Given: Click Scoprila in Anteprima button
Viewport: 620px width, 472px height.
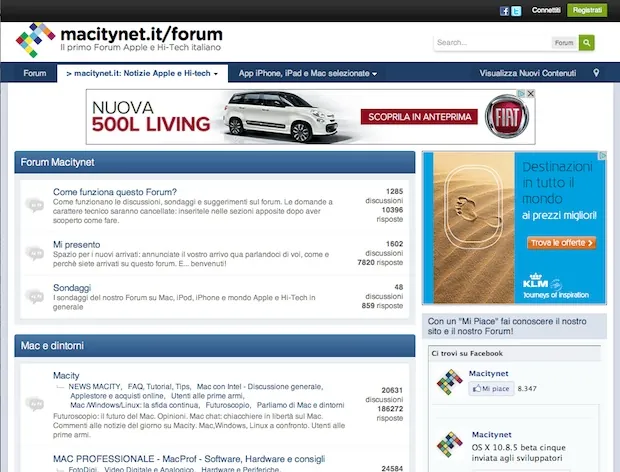Looking at the screenshot, I should pyautogui.click(x=419, y=117).
